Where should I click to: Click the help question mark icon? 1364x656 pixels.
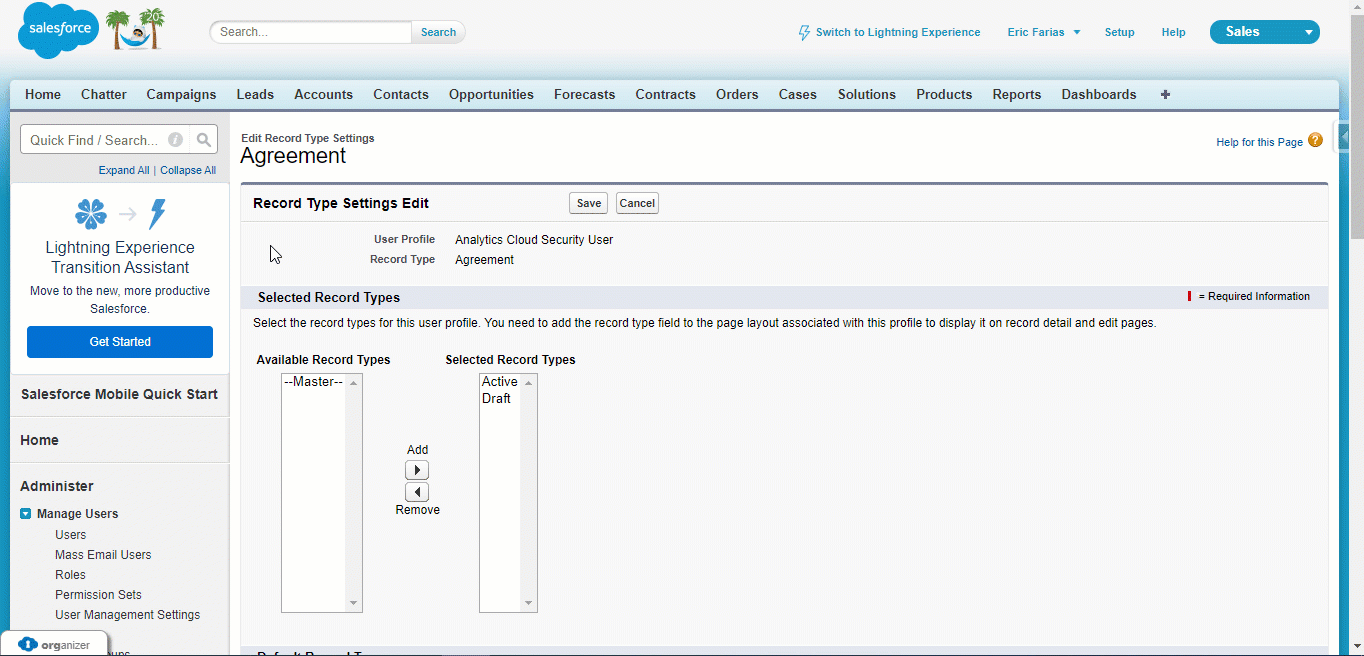coord(1315,141)
